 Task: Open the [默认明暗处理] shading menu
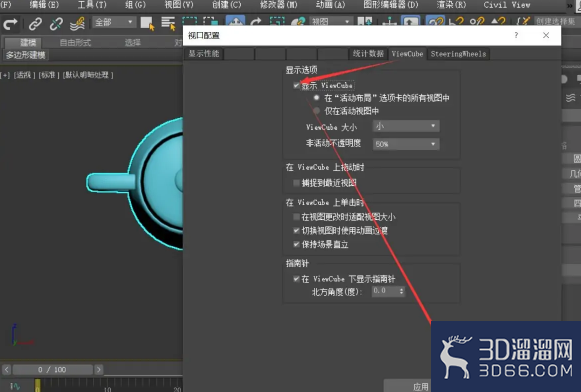click(88, 75)
